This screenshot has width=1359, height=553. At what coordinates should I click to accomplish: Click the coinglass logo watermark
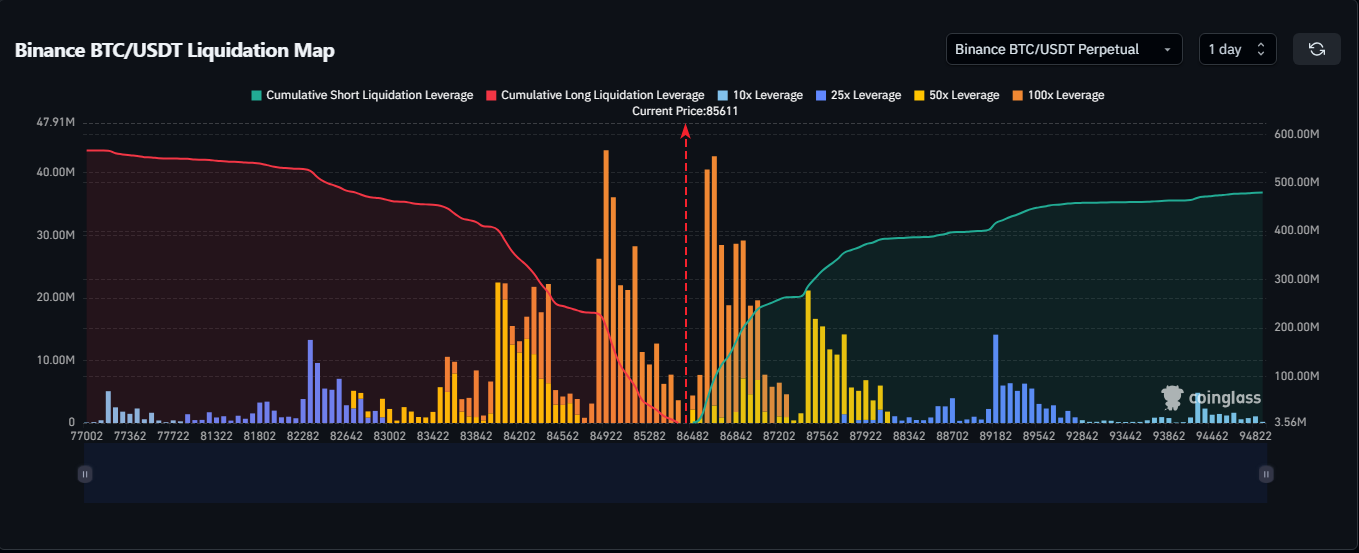coord(1210,397)
